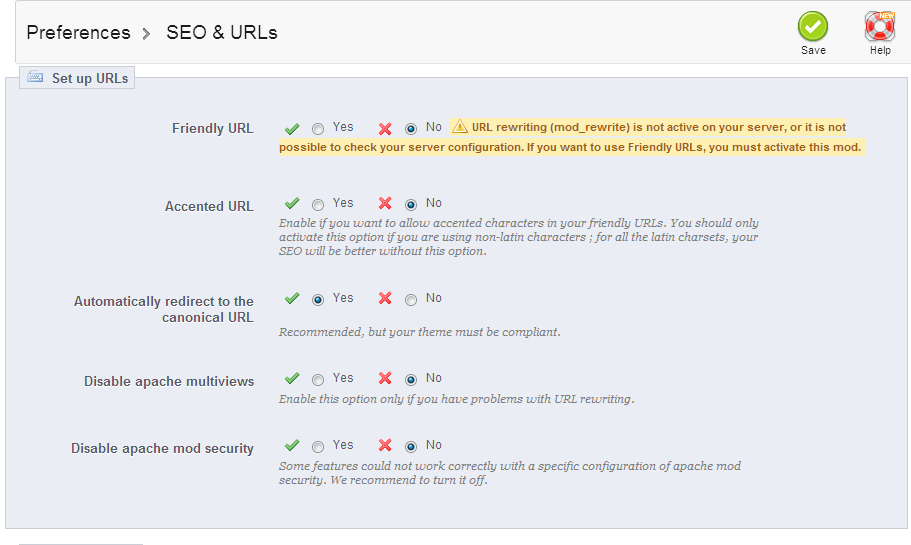Click the Set up URLs keyboard icon

36,77
